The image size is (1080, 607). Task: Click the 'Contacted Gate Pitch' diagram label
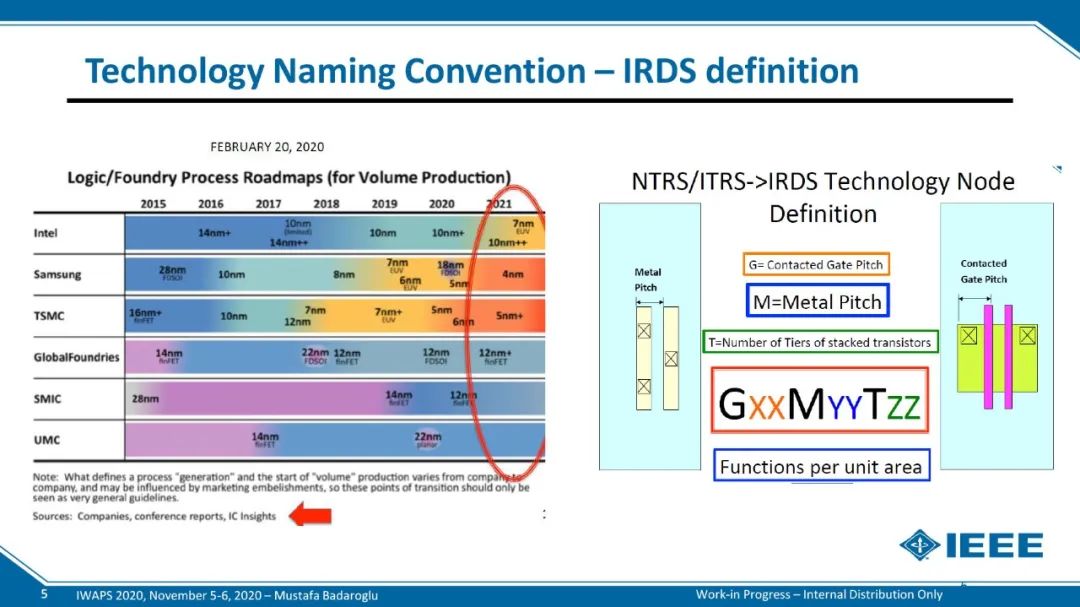tap(984, 271)
